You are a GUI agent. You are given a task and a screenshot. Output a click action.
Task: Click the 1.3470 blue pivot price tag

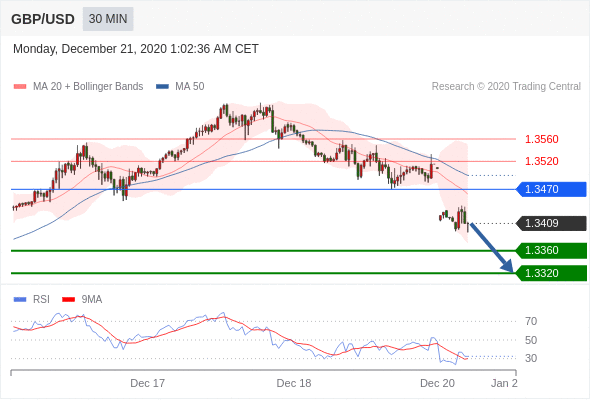coord(551,189)
